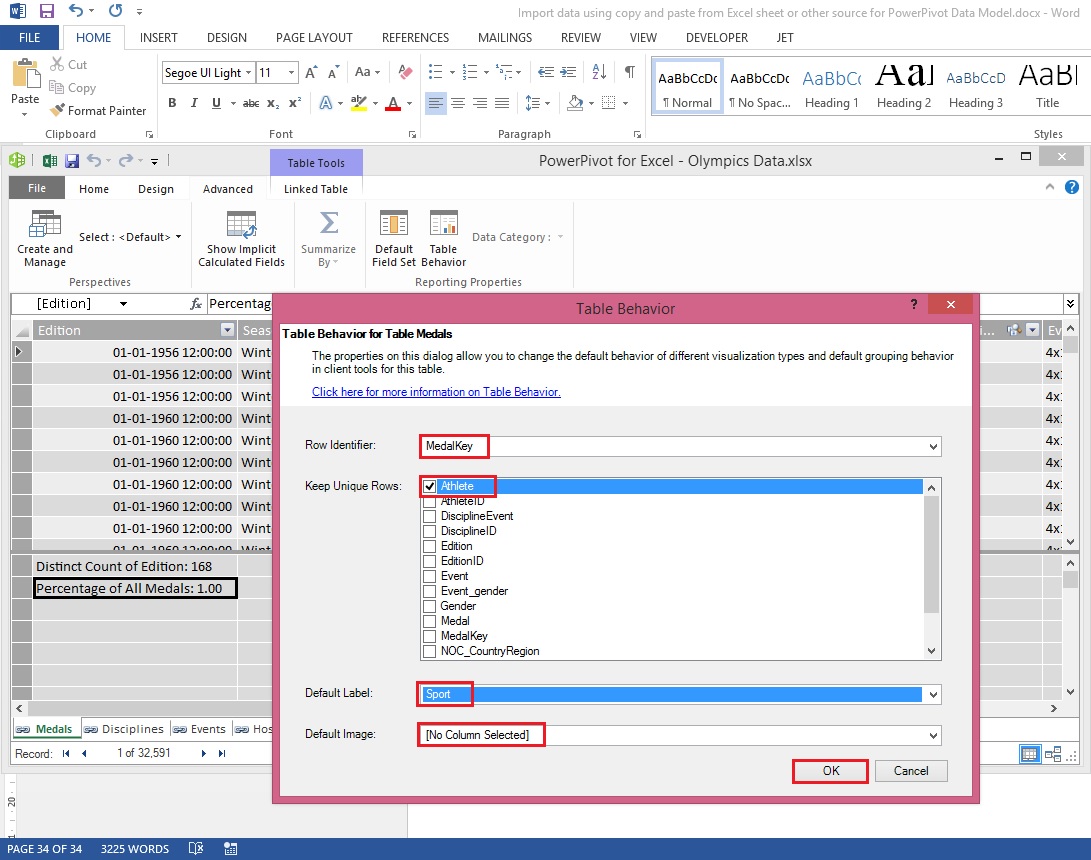This screenshot has width=1091, height=860.
Task: Open the JET ribbon tab in Word
Action: tap(785, 37)
